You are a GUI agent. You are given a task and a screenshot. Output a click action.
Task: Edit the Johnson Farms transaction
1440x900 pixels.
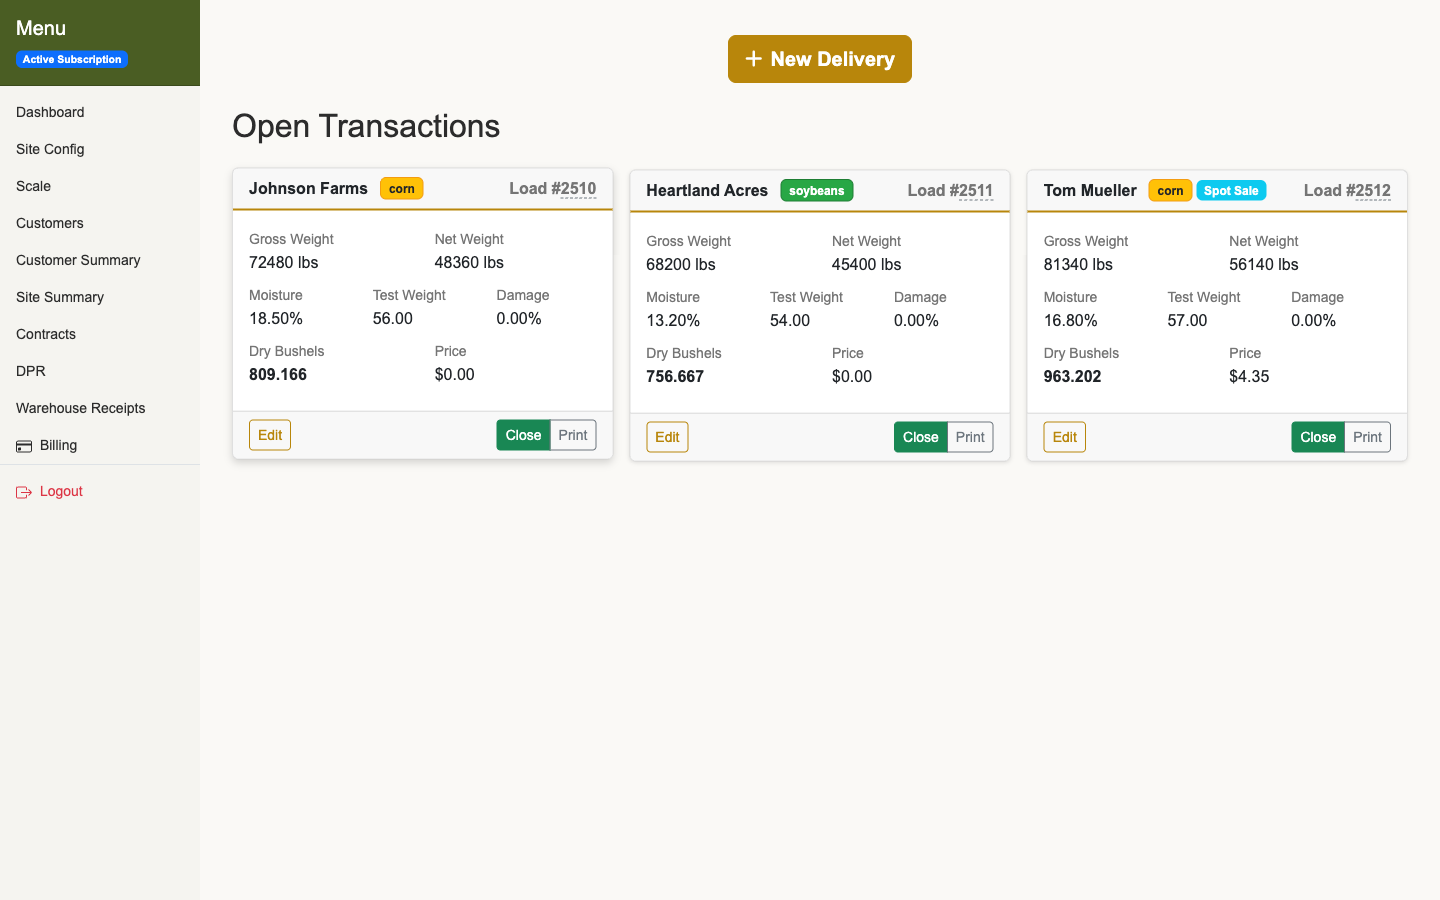point(269,435)
